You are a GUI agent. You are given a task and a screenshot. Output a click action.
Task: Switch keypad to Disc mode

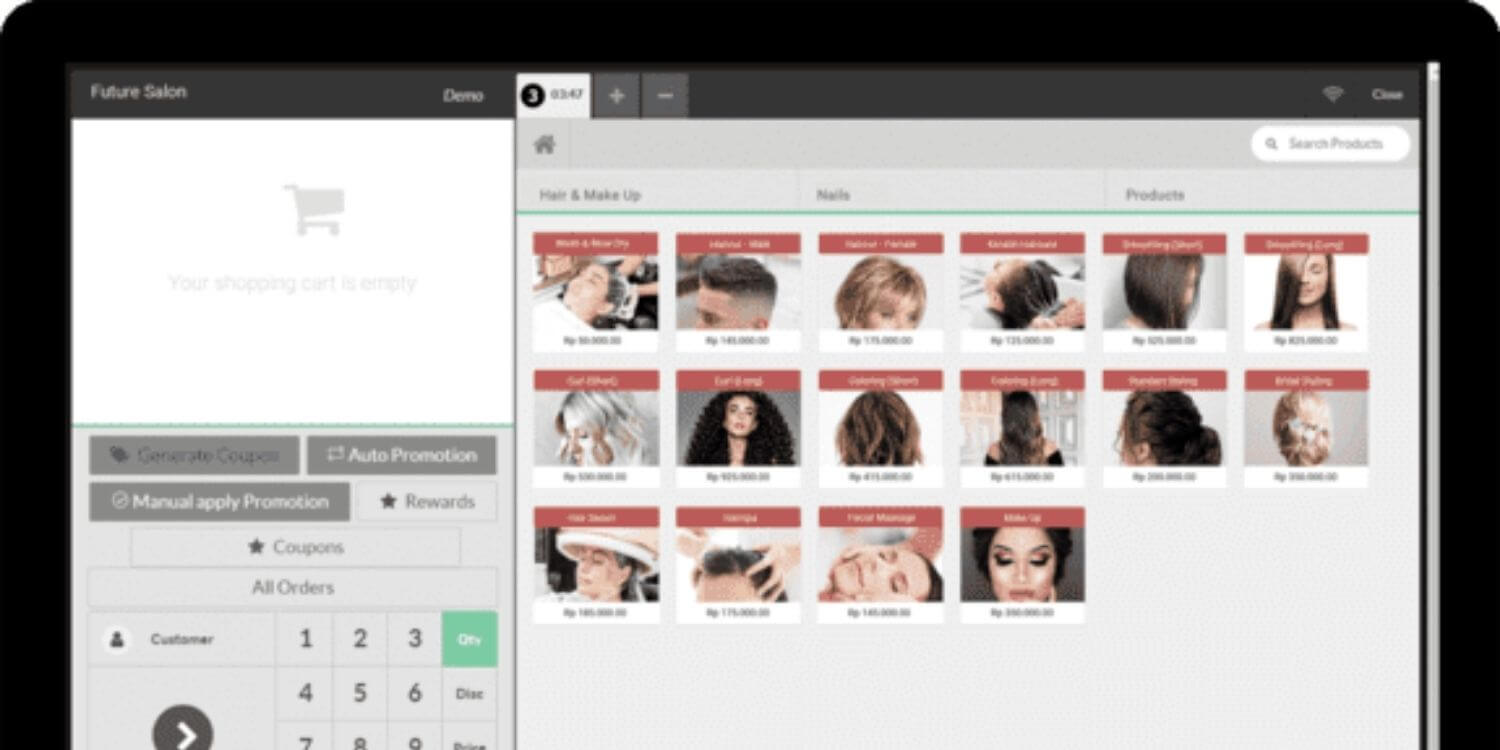469,693
